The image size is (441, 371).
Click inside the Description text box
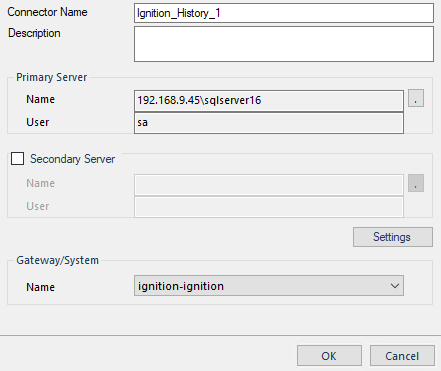tap(284, 44)
